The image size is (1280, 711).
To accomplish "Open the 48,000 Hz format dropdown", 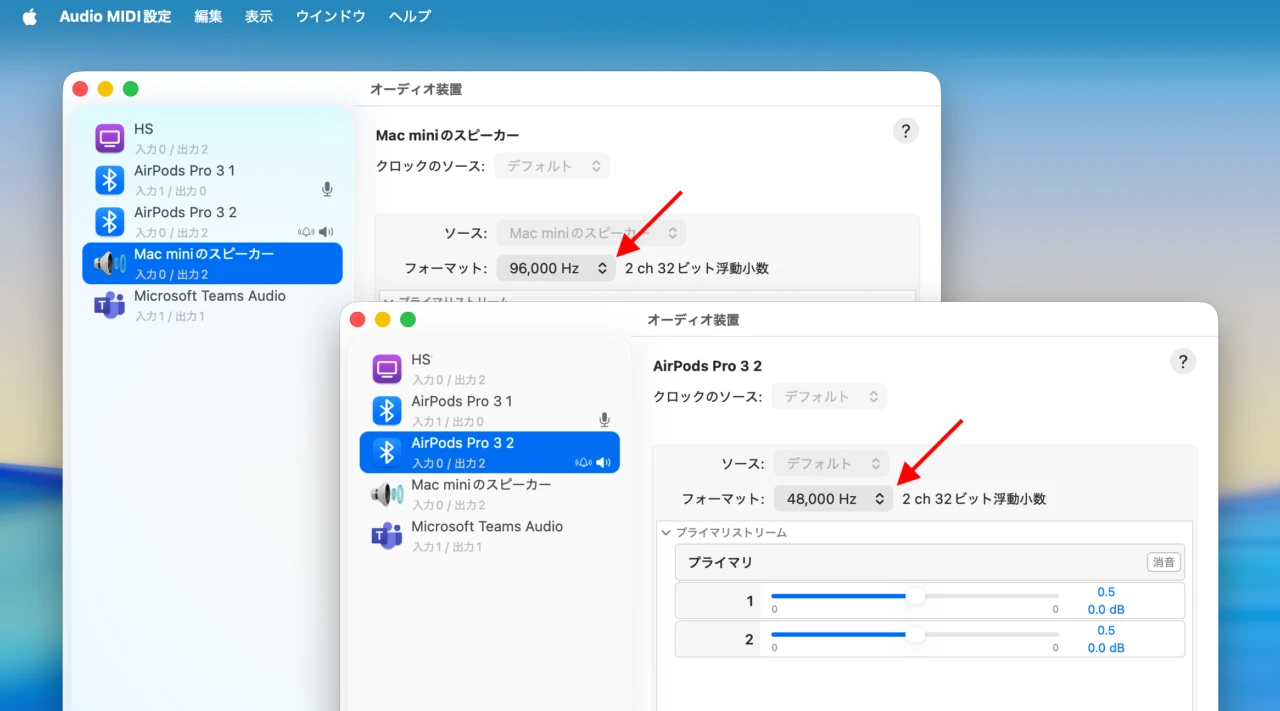I will click(x=833, y=497).
